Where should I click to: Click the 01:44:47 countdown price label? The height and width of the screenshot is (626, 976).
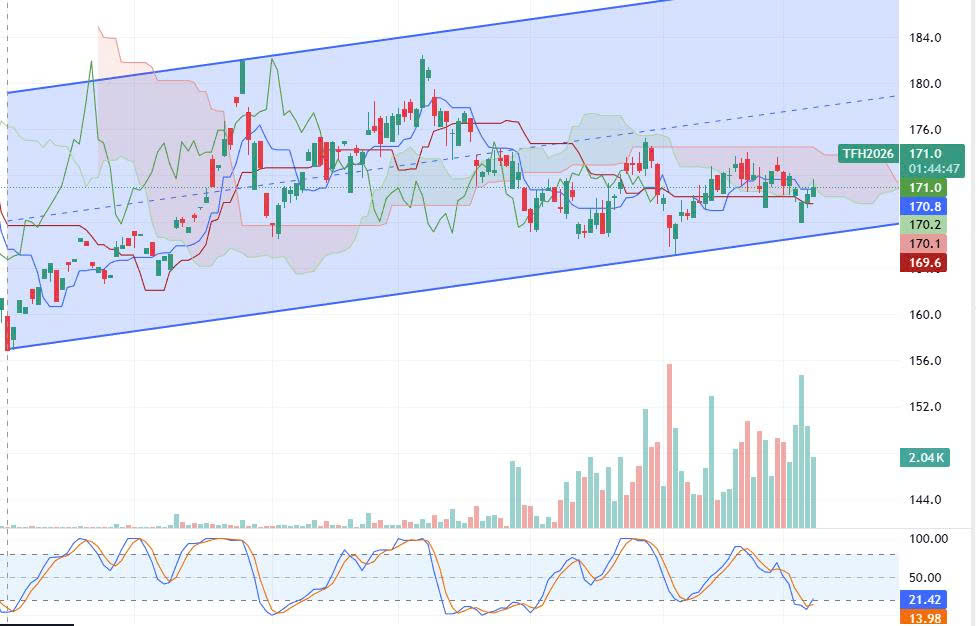click(x=936, y=169)
